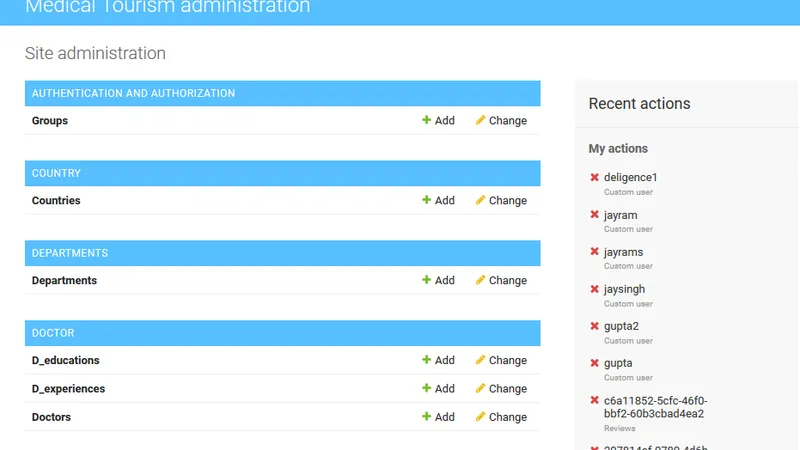This screenshot has height=450, width=800.
Task: Click Change link for D_experiences
Action: pos(501,389)
